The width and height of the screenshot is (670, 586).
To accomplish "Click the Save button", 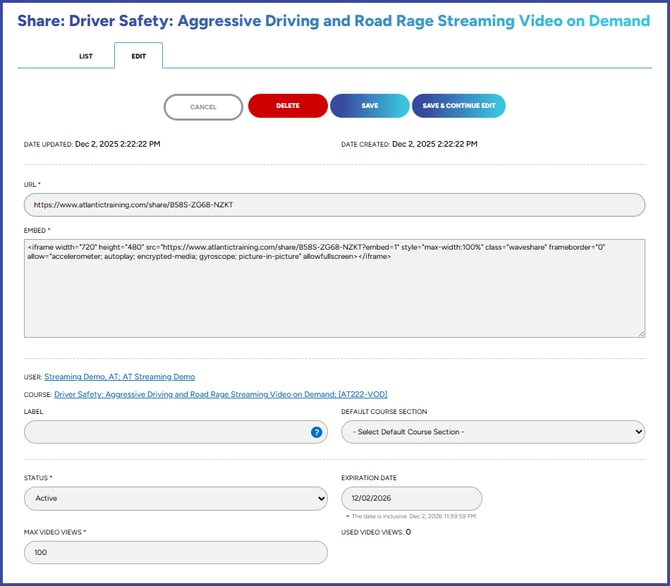I will pyautogui.click(x=369, y=106).
